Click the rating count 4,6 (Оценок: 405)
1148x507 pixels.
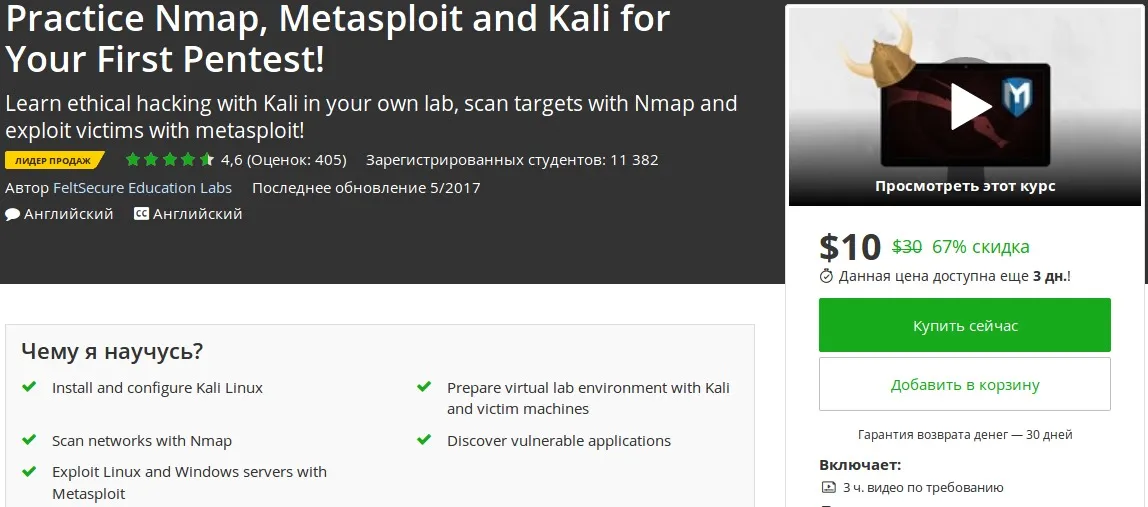pos(284,160)
